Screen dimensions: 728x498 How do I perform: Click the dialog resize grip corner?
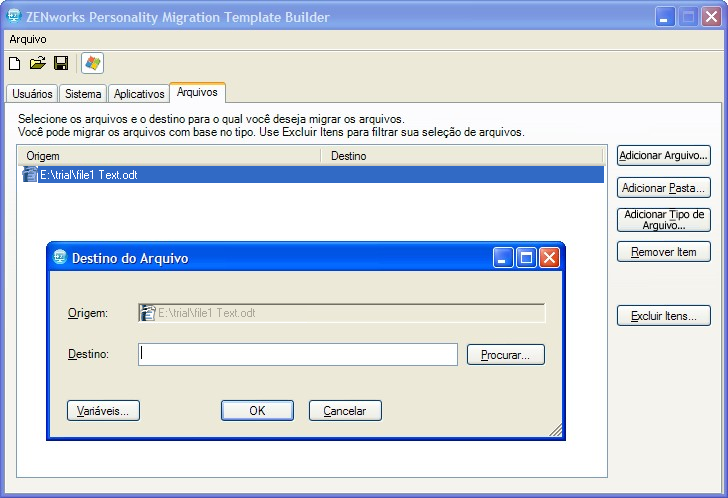point(555,430)
